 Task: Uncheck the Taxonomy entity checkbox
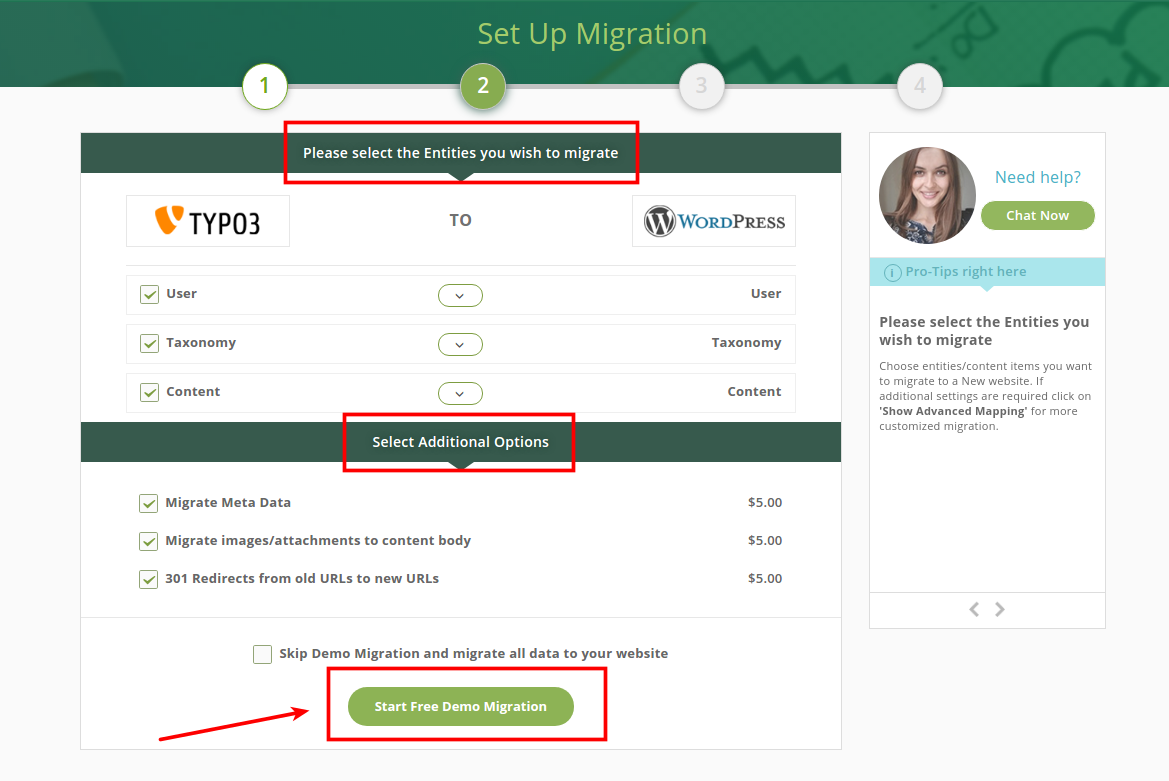point(149,344)
